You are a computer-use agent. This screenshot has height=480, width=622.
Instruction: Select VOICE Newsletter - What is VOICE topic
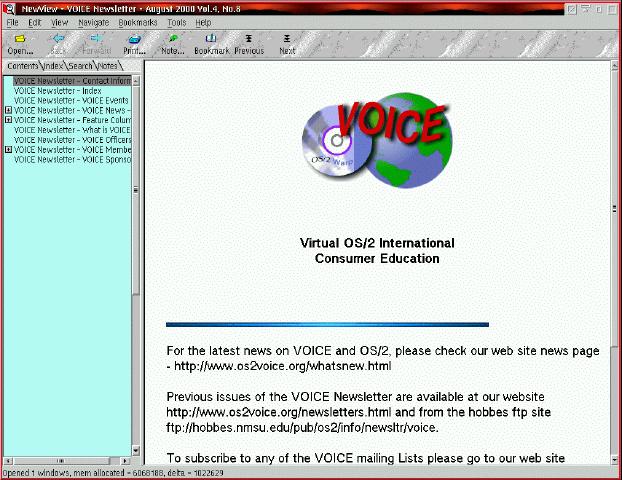point(72,130)
